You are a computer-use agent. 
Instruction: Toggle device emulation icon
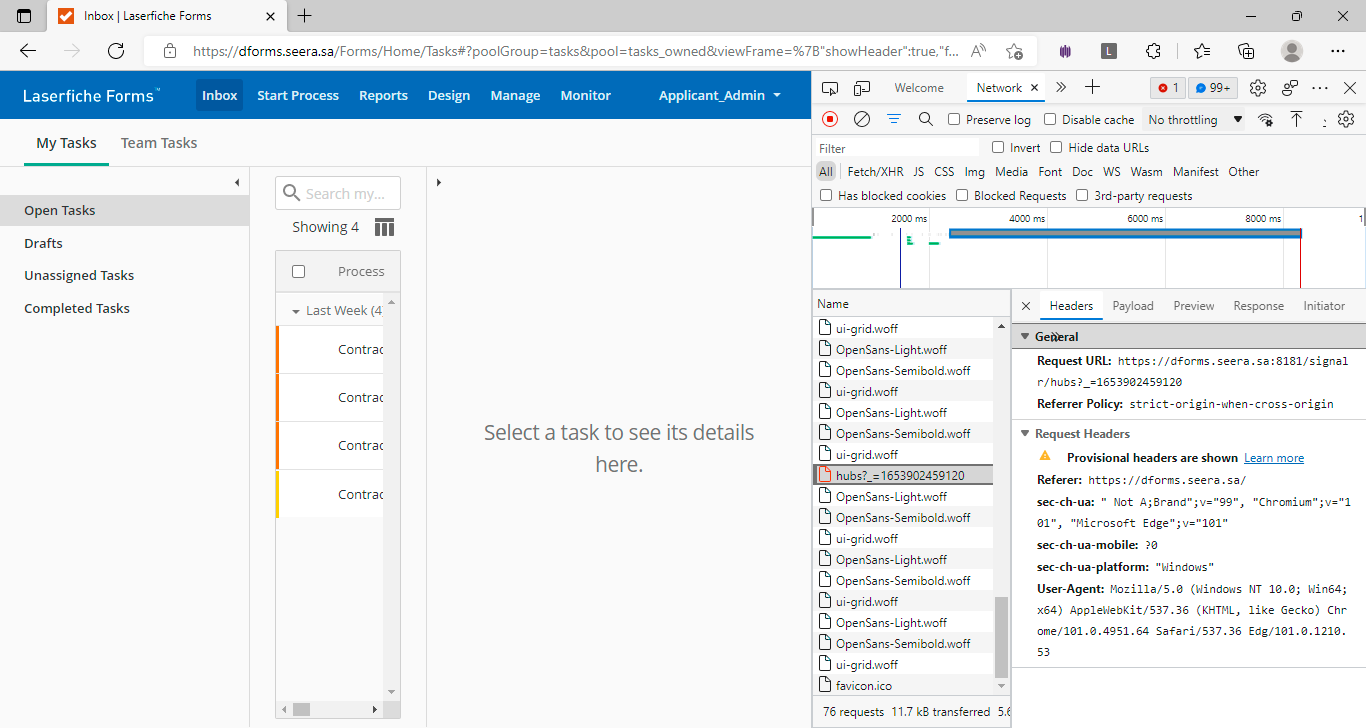pyautogui.click(x=862, y=88)
